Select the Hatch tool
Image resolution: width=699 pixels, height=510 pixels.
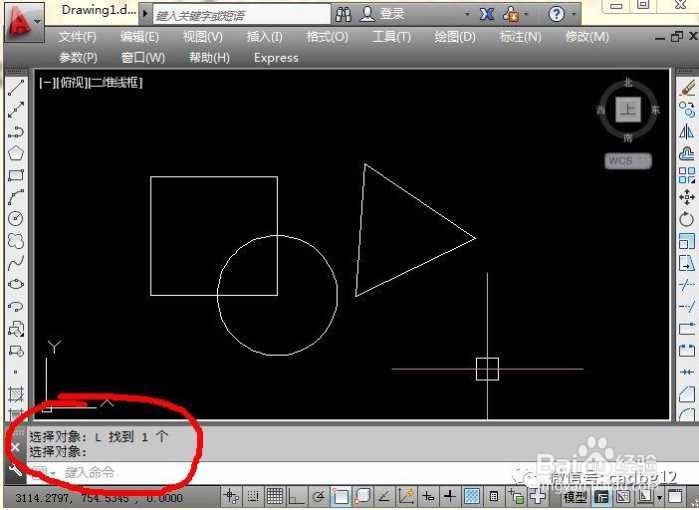coord(16,394)
